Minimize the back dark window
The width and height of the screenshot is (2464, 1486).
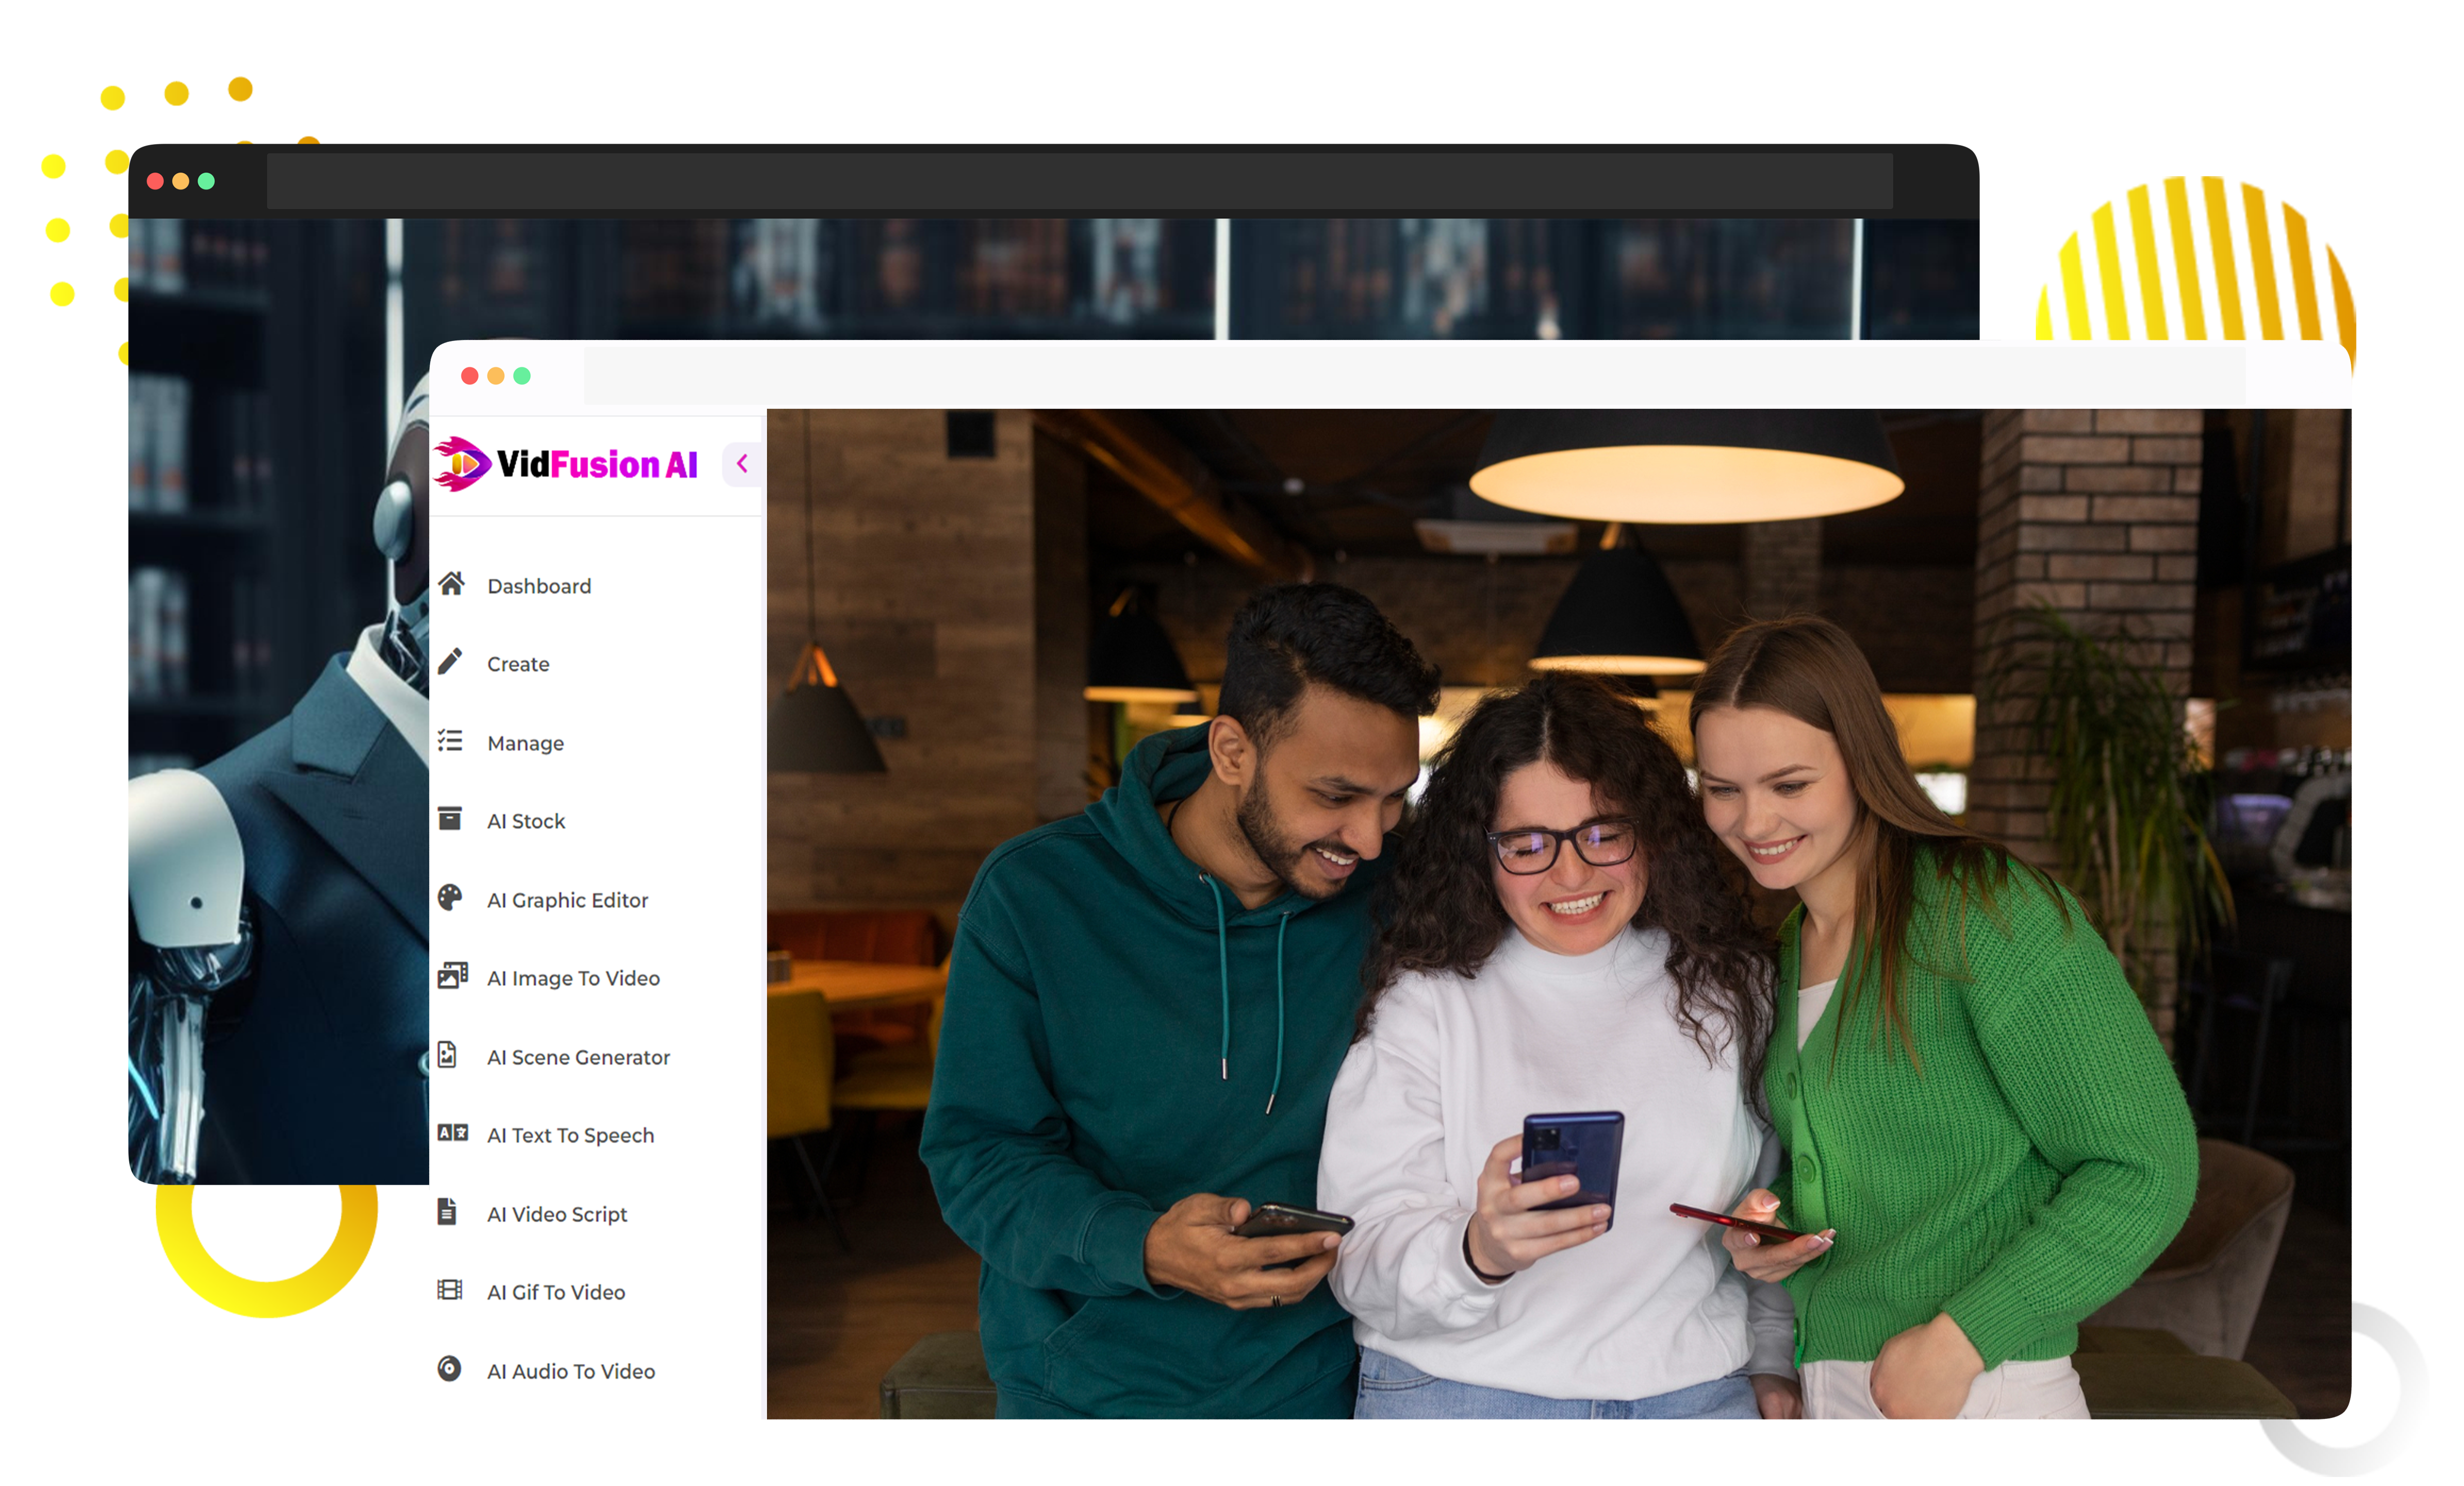(x=181, y=181)
